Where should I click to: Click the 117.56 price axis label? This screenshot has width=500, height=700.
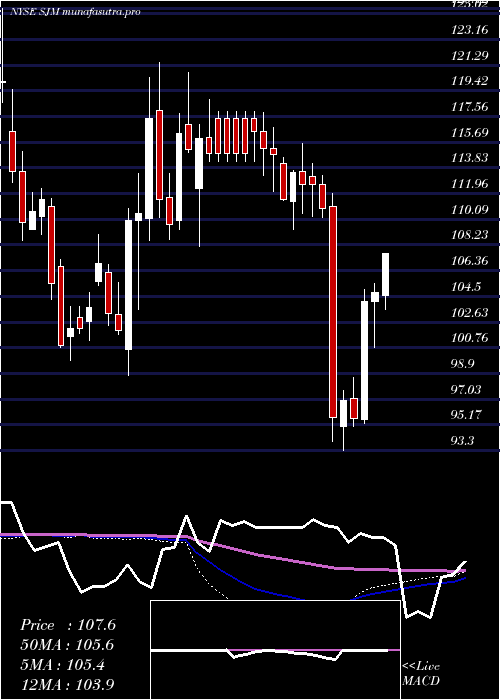(468, 108)
